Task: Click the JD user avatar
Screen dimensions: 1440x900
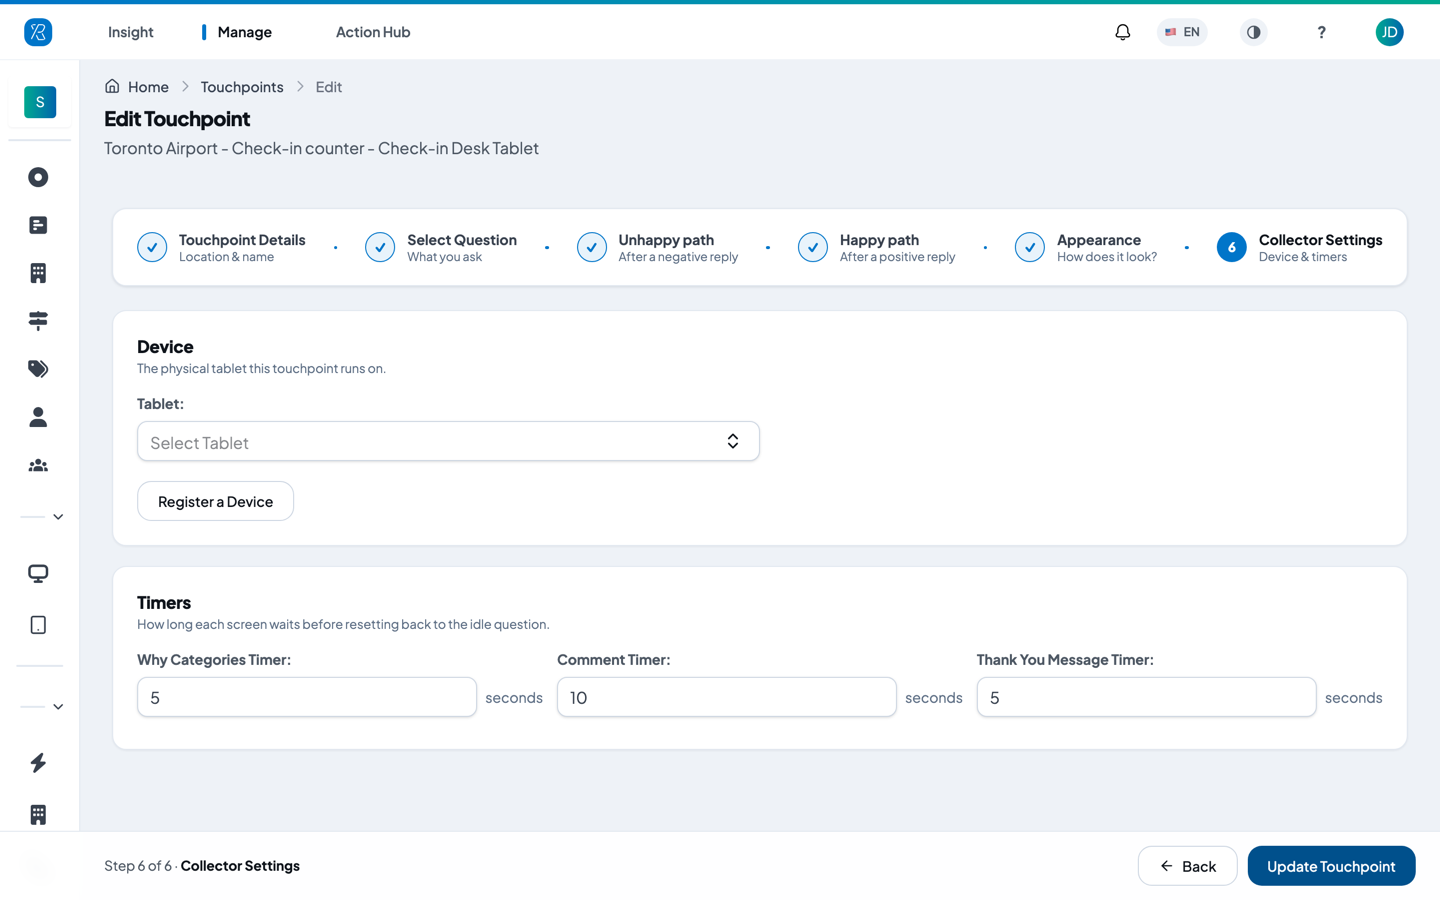Action: click(x=1389, y=32)
